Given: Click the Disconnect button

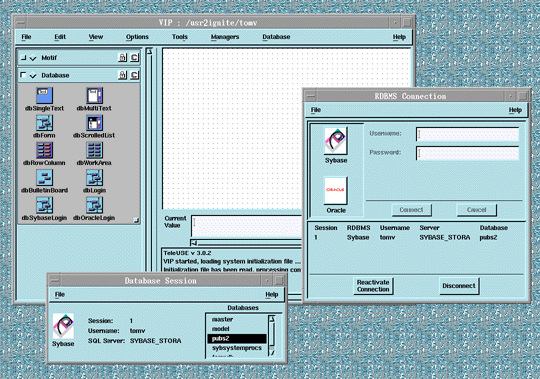Looking at the screenshot, I should (x=459, y=286).
